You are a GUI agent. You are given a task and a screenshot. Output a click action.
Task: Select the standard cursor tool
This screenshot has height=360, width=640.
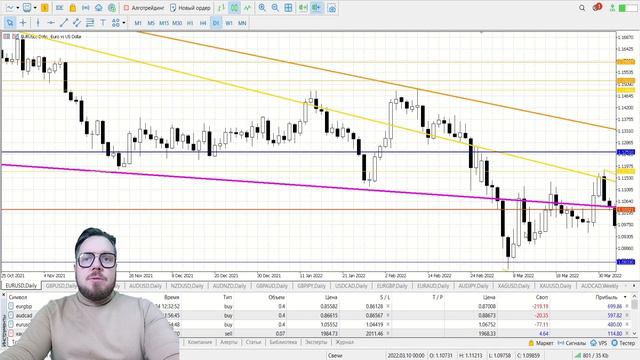click(x=10, y=23)
